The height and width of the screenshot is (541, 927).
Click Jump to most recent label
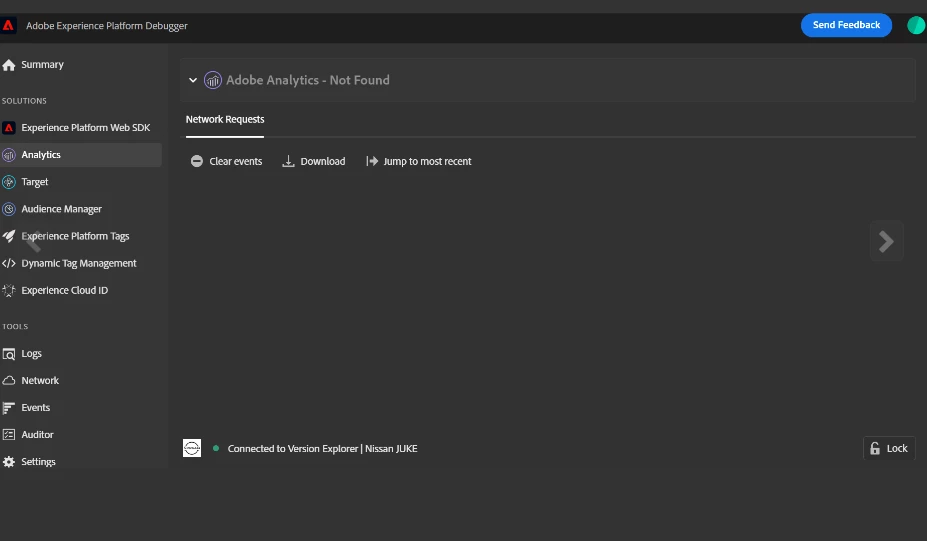[427, 161]
